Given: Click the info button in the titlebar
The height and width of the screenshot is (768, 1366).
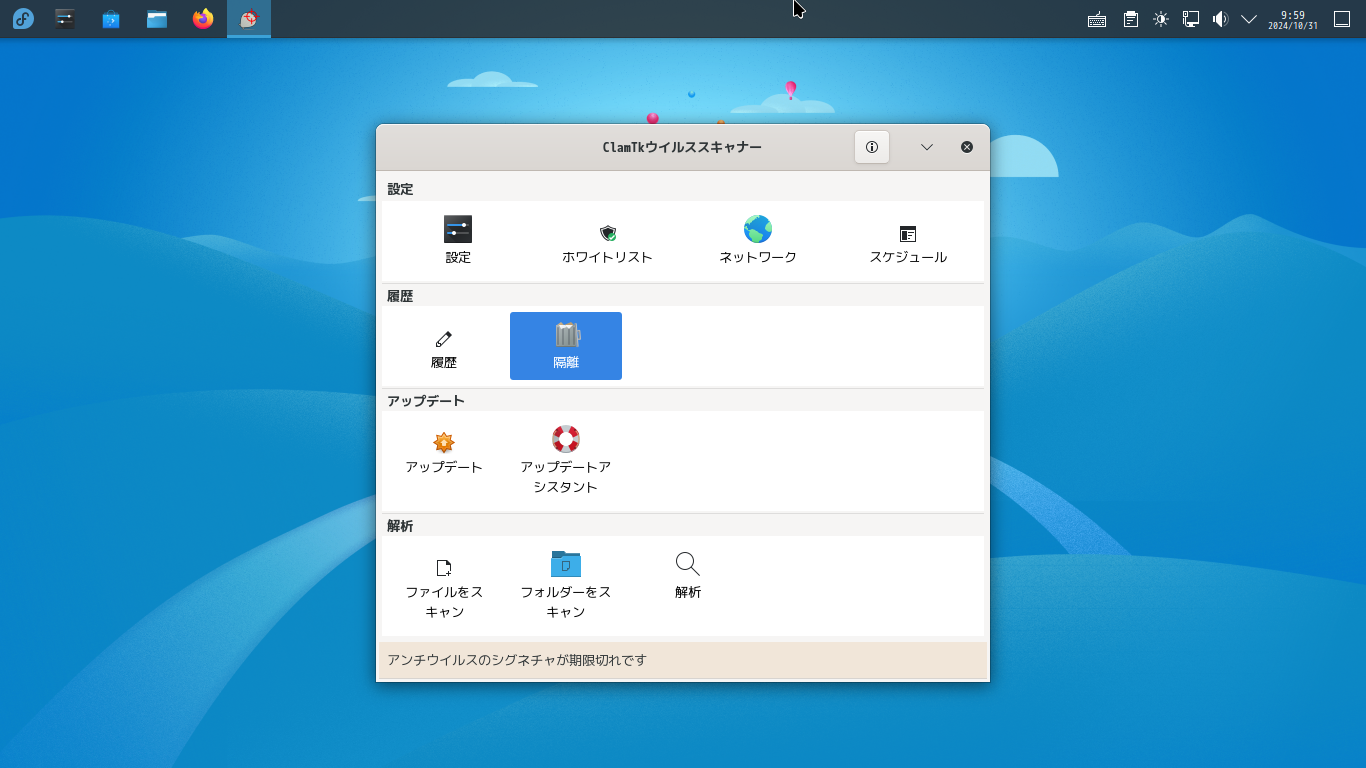Looking at the screenshot, I should coord(871,146).
